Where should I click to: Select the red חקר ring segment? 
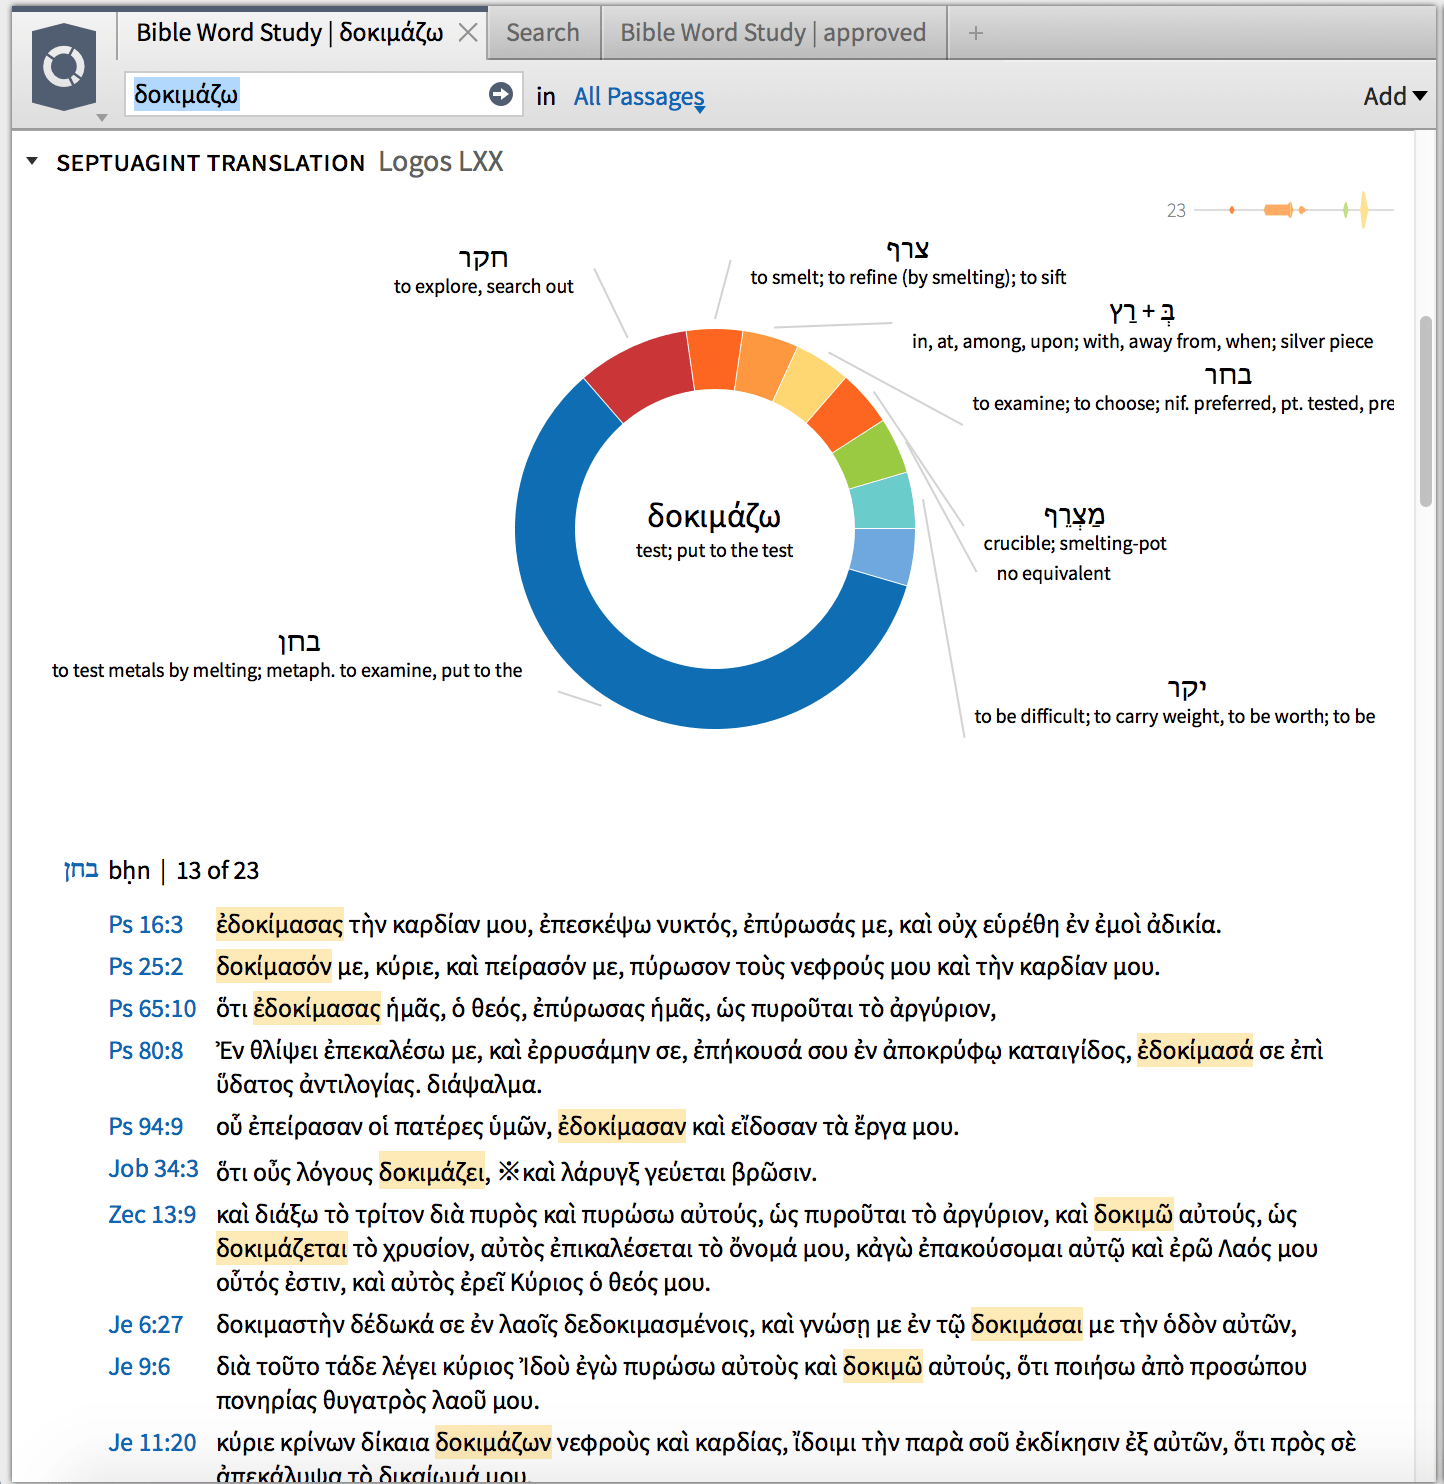click(x=641, y=374)
